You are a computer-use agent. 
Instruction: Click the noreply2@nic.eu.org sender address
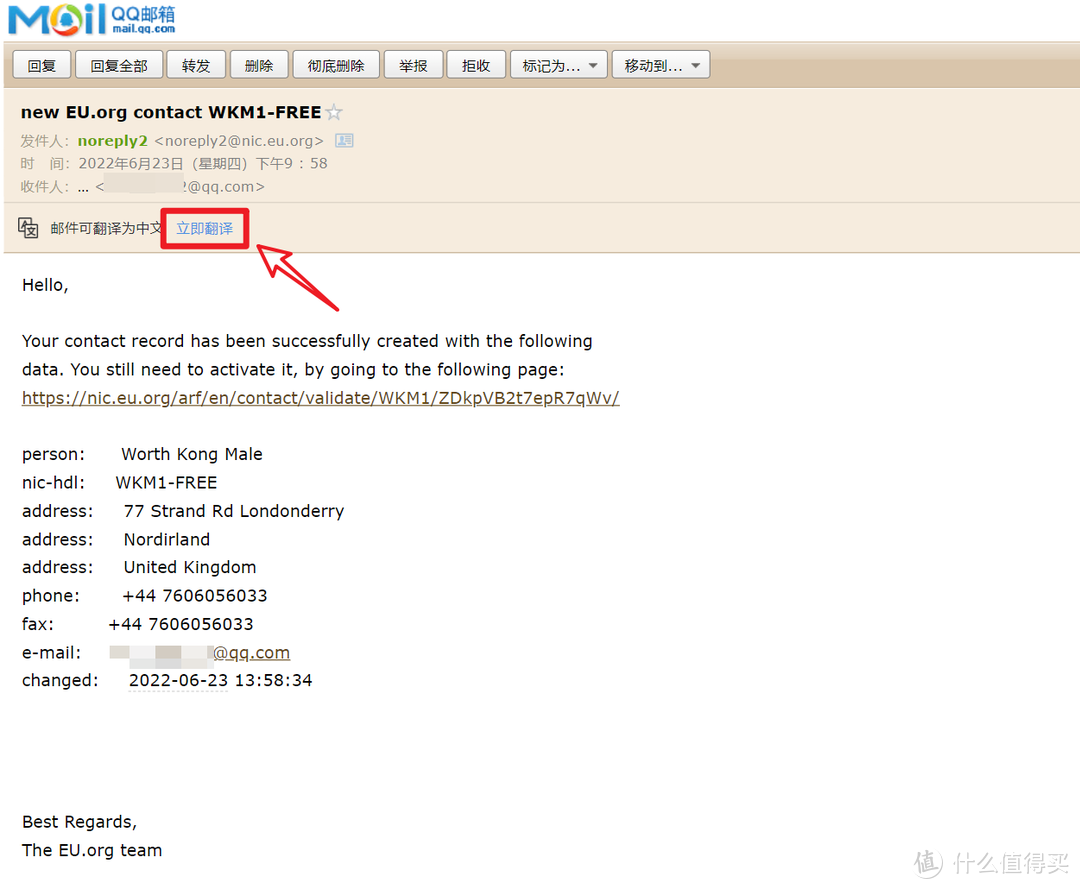239,141
